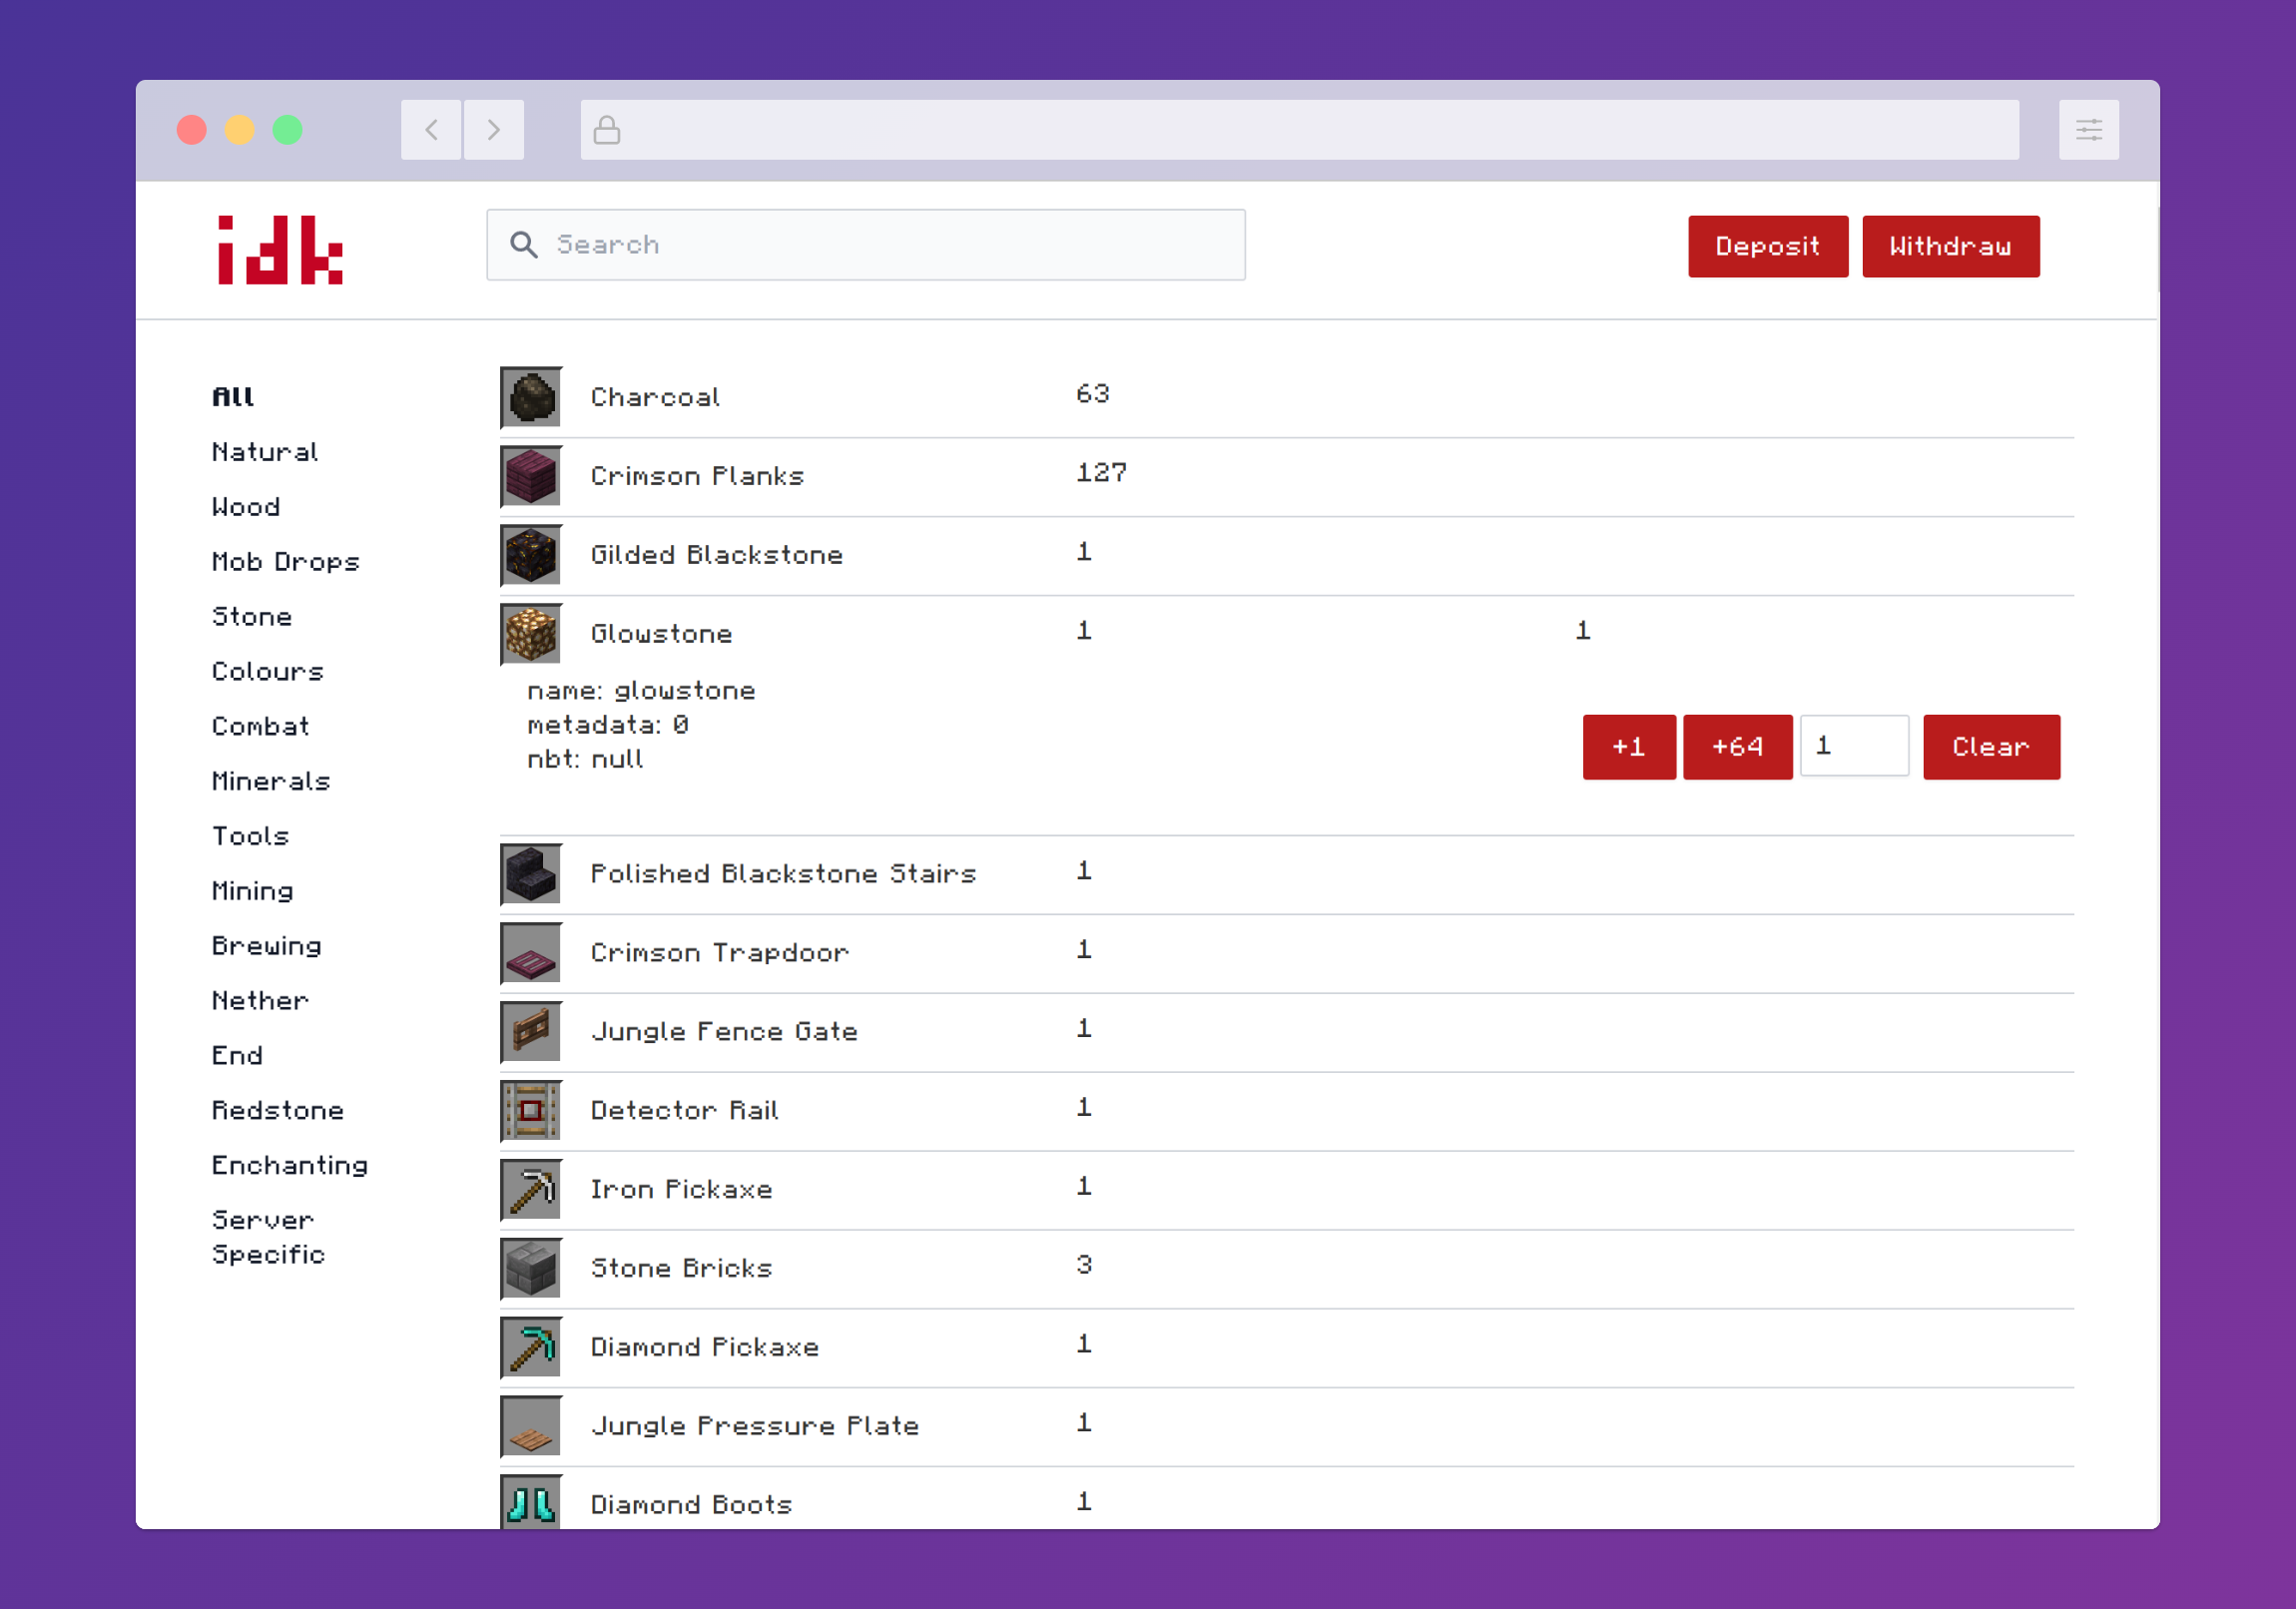The width and height of the screenshot is (2296, 1609).
Task: Open the Mob Drops category
Action: coord(285,562)
